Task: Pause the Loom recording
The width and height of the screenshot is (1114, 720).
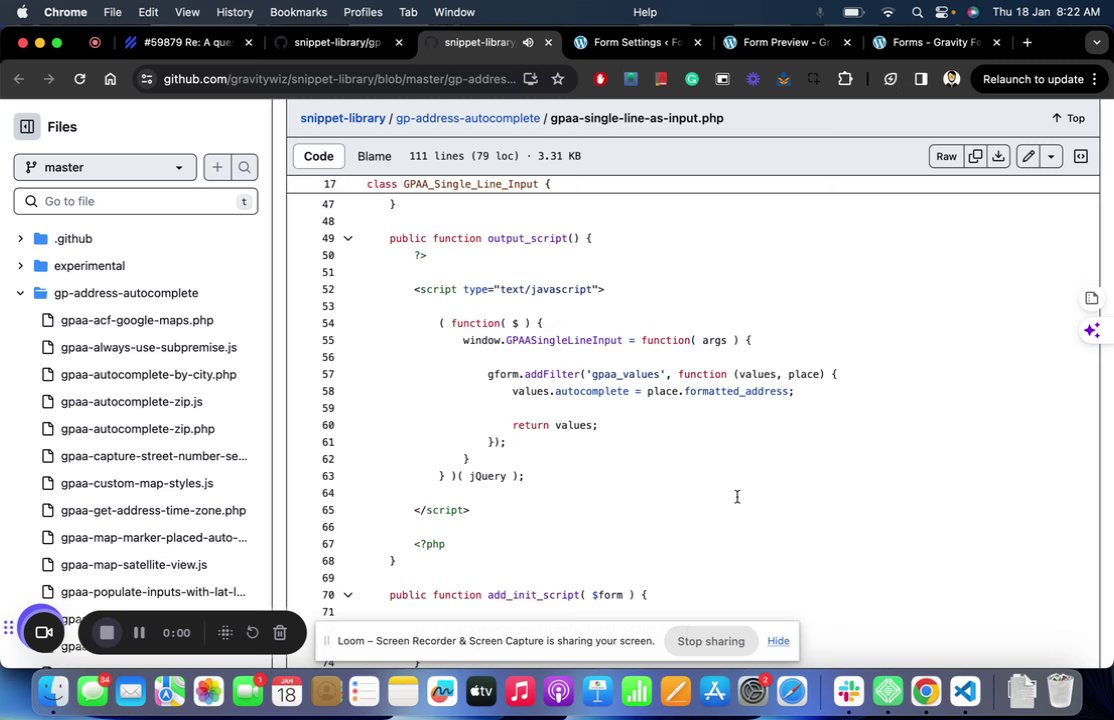Action: point(139,632)
